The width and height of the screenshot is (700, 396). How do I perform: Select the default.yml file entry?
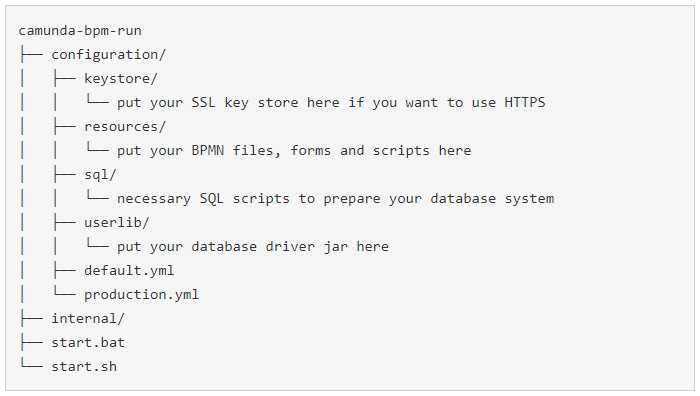129,271
